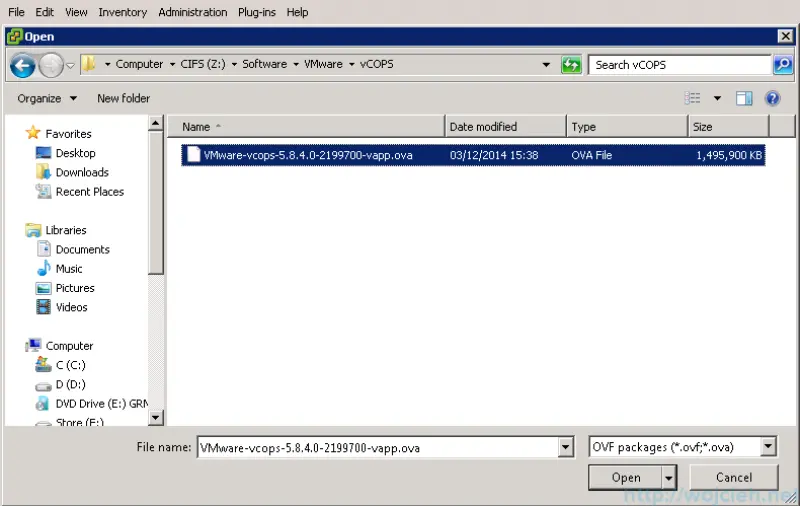Click the Cancel button
Image resolution: width=800 pixels, height=506 pixels.
pyautogui.click(x=733, y=477)
